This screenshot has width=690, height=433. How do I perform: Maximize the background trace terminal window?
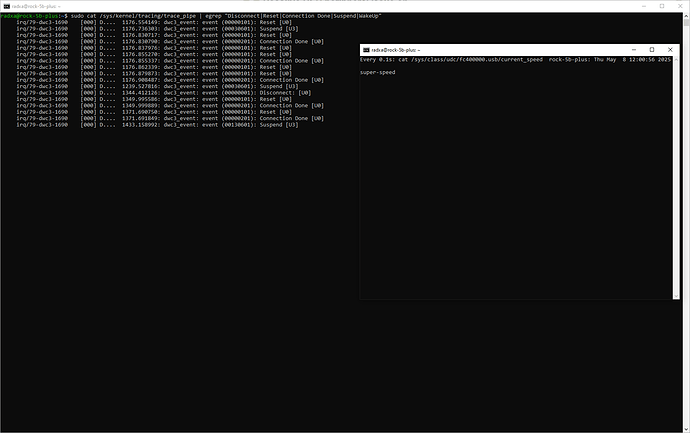pos(662,6)
